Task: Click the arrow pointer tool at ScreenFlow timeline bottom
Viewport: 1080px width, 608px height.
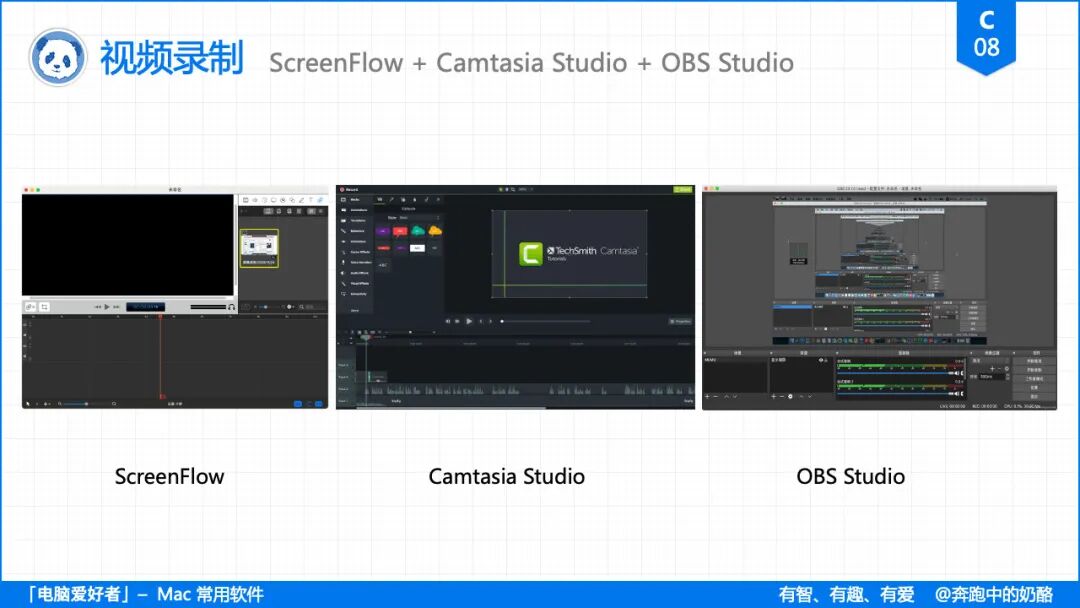Action: pyautogui.click(x=28, y=403)
